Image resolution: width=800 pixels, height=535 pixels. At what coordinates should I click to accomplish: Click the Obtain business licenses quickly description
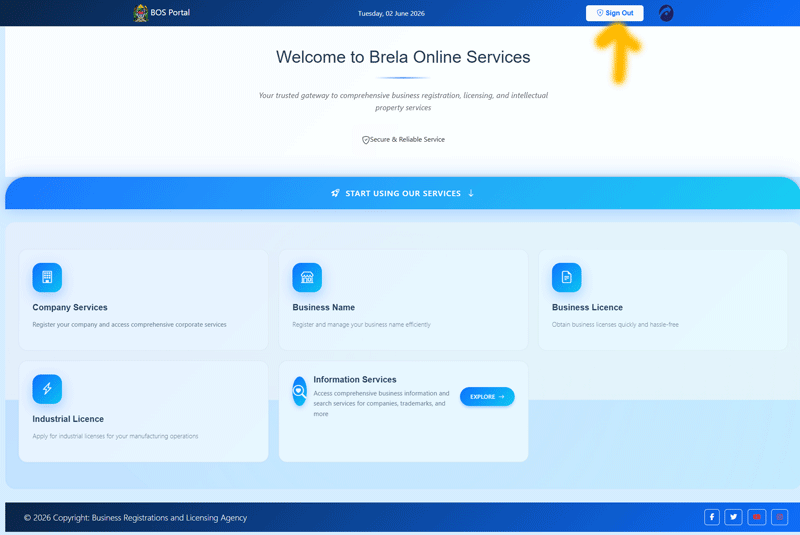(x=615, y=324)
